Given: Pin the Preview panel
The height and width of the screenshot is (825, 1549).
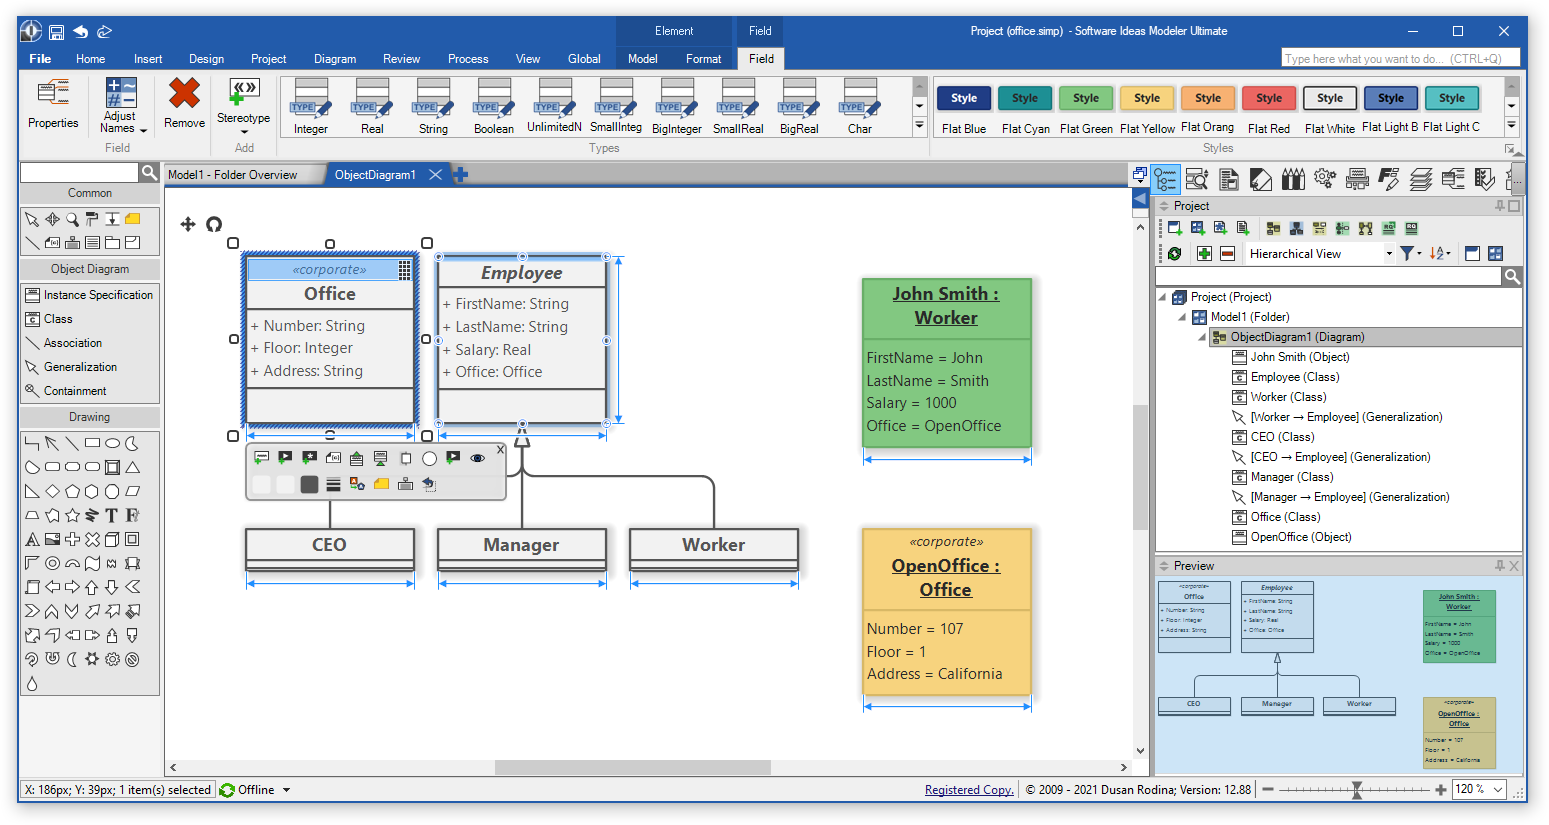Looking at the screenshot, I should [x=1499, y=566].
